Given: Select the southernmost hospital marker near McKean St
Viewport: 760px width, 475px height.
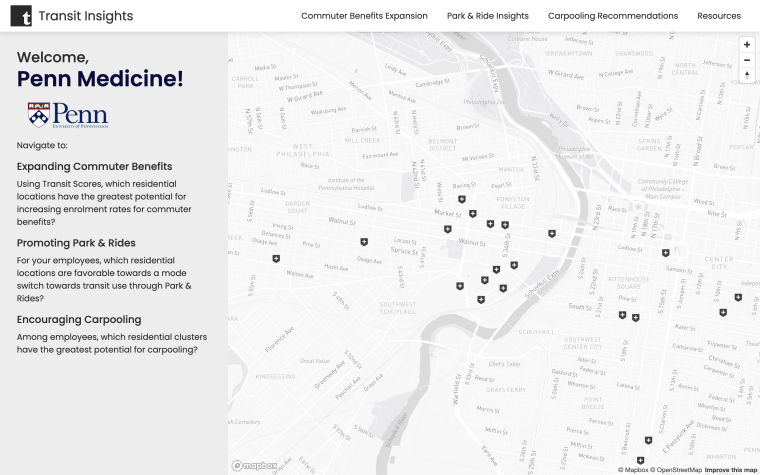Looking at the screenshot, I should (640, 460).
